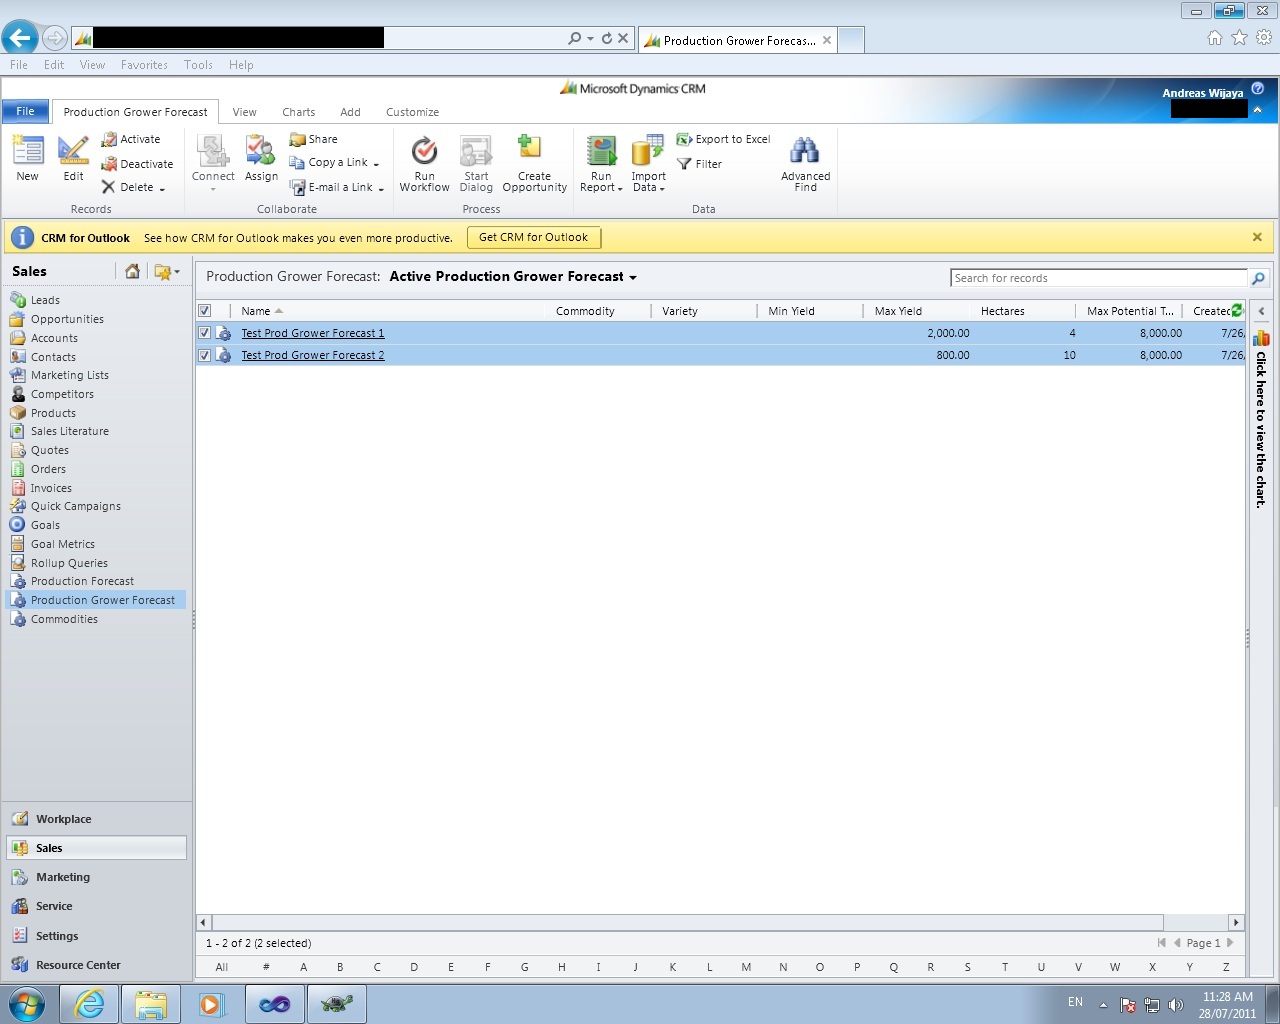Click the Assign ribbon icon

pyautogui.click(x=261, y=151)
